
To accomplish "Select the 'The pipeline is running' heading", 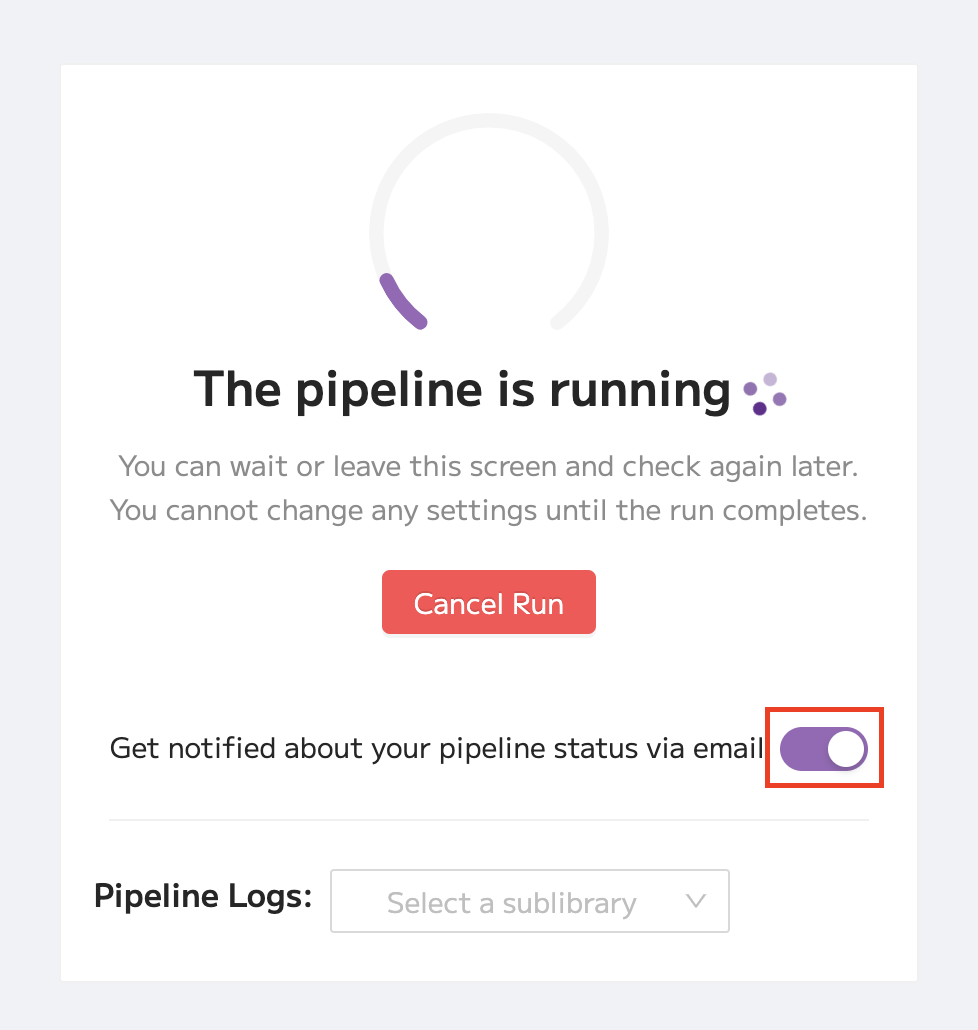I will (462, 390).
